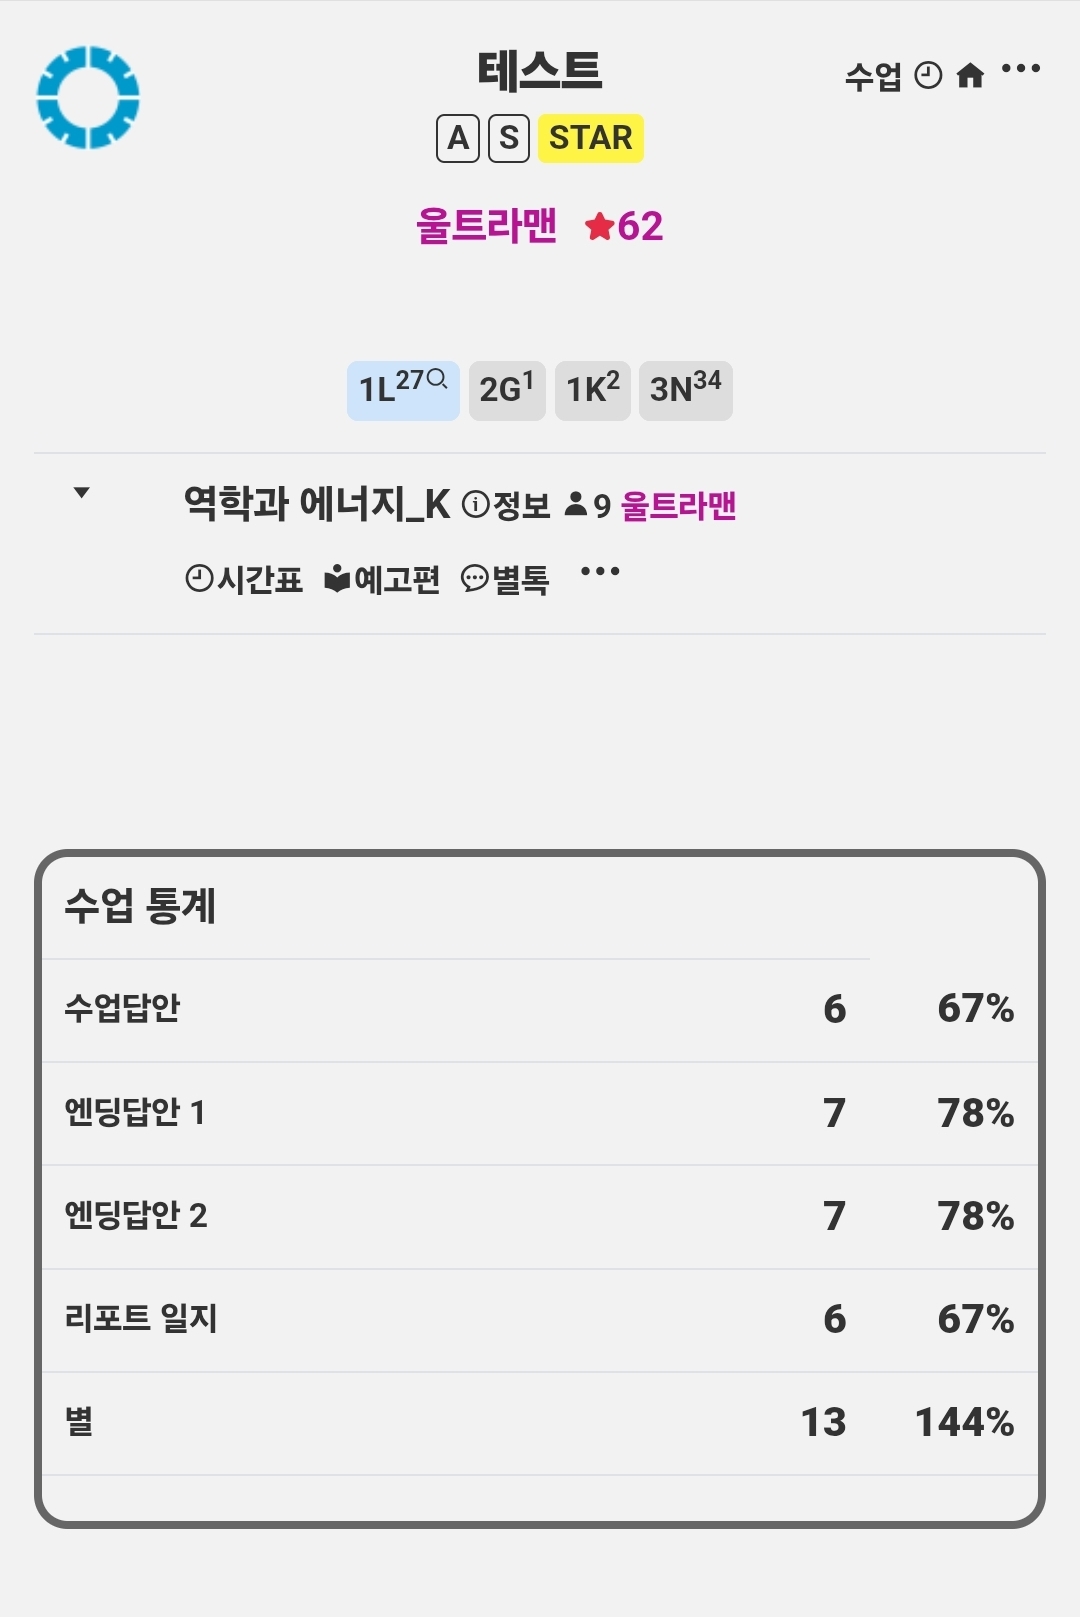Screen dimensions: 1080x1617
Task: Select the 3N 34 tab
Action: click(686, 390)
